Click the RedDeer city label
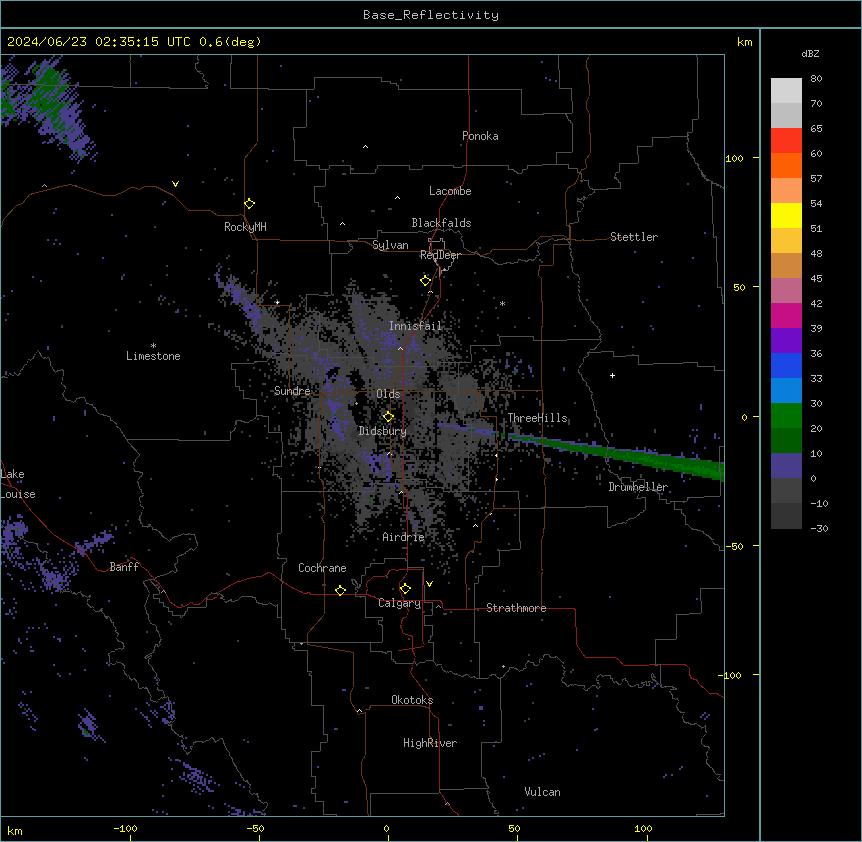This screenshot has height=842, width=862. tap(440, 255)
